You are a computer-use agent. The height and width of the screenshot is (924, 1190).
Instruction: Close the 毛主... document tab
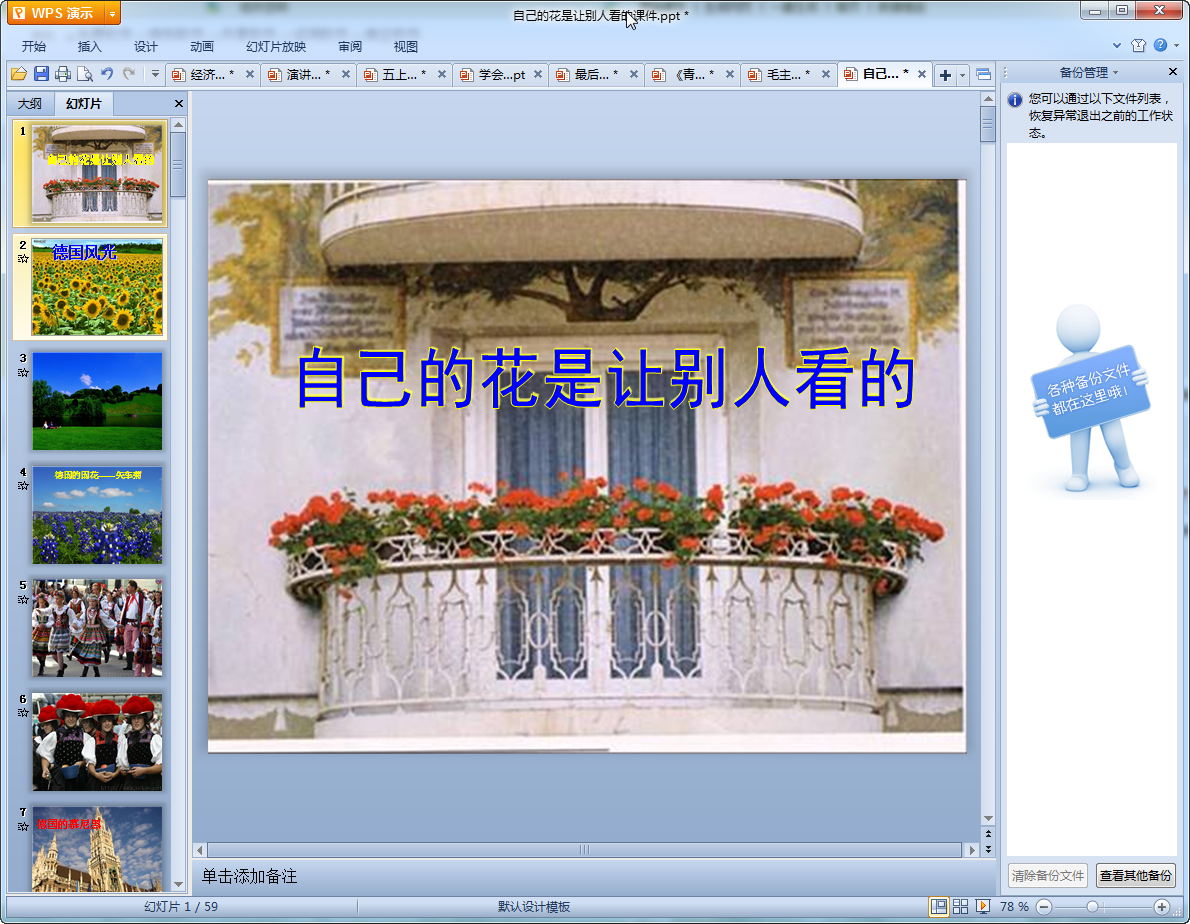826,74
